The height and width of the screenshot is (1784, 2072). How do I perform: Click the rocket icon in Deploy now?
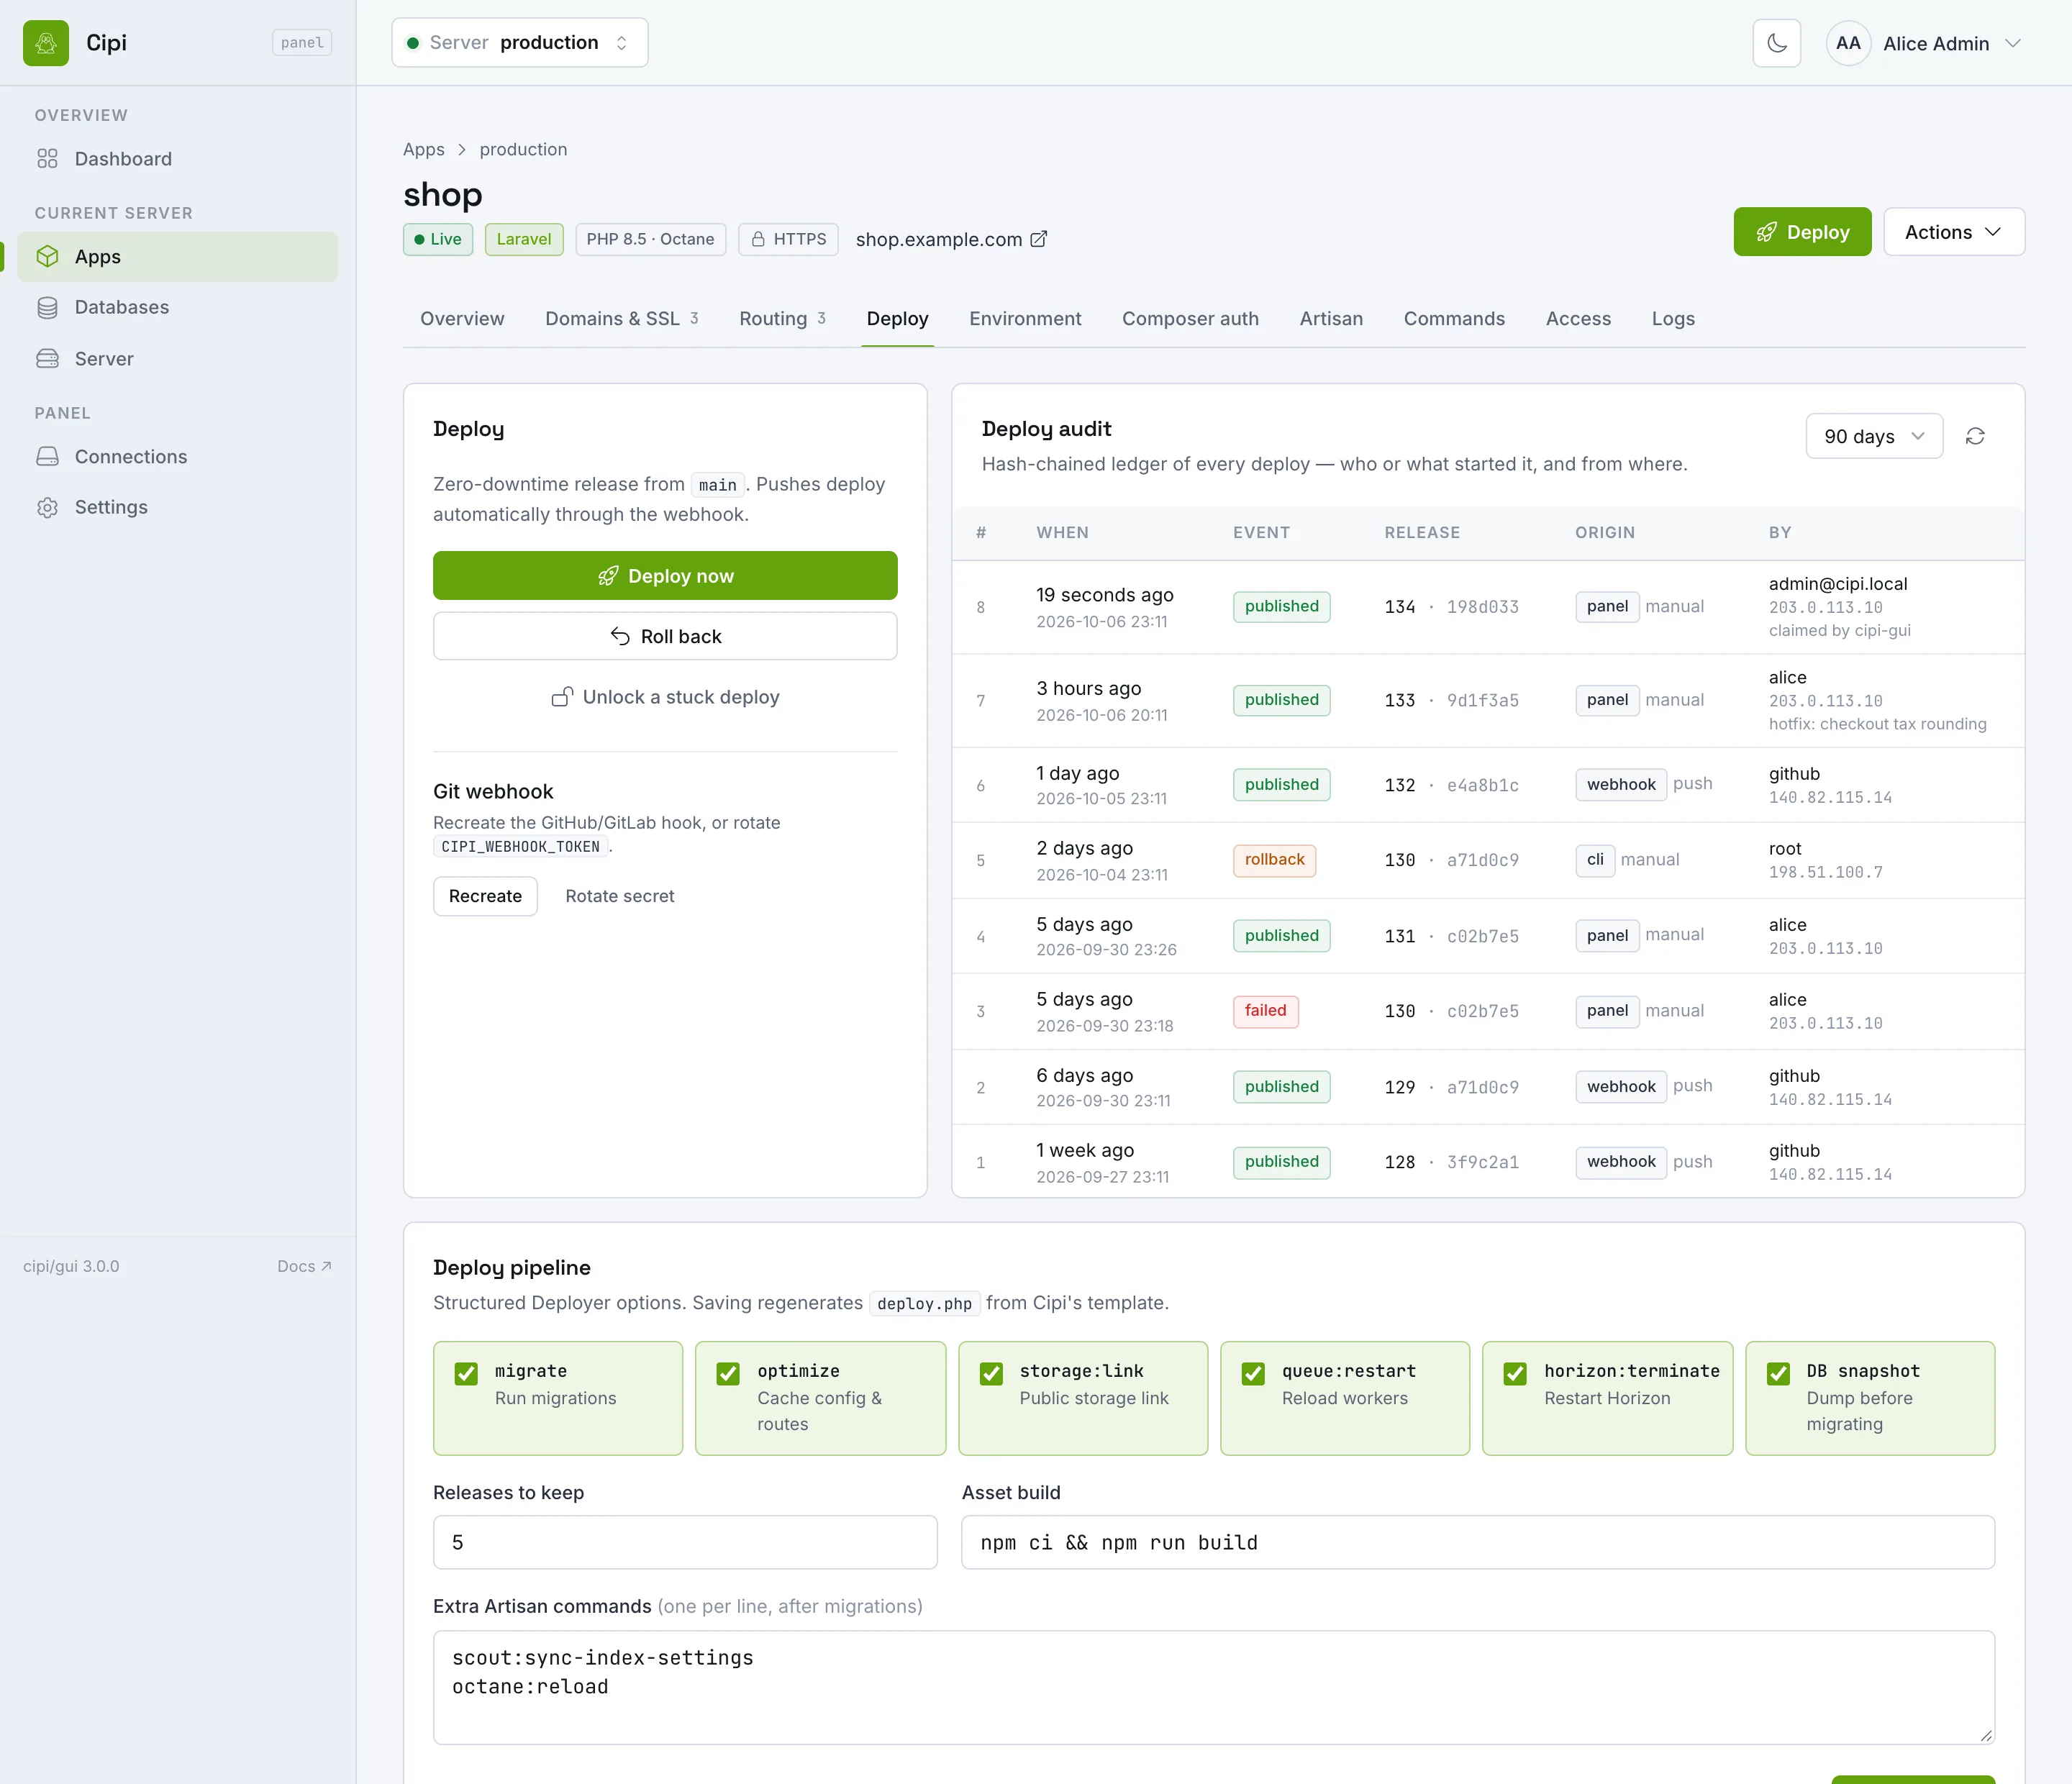coord(607,576)
